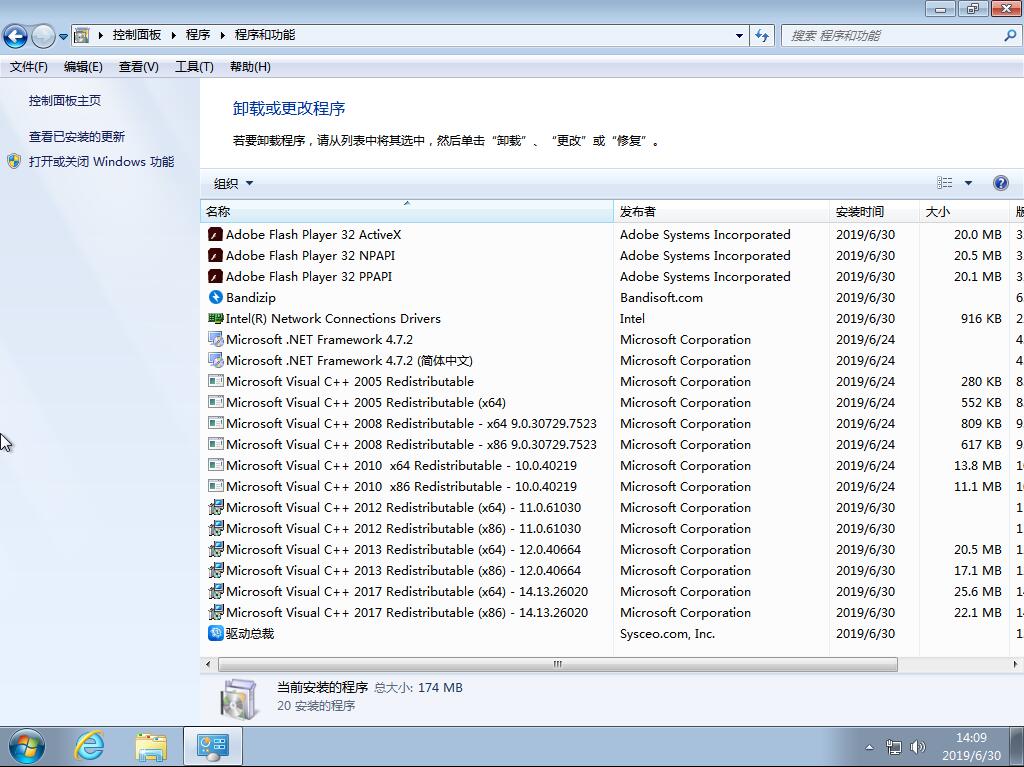
Task: Select the 驱动总裁 program icon
Action: tap(215, 633)
